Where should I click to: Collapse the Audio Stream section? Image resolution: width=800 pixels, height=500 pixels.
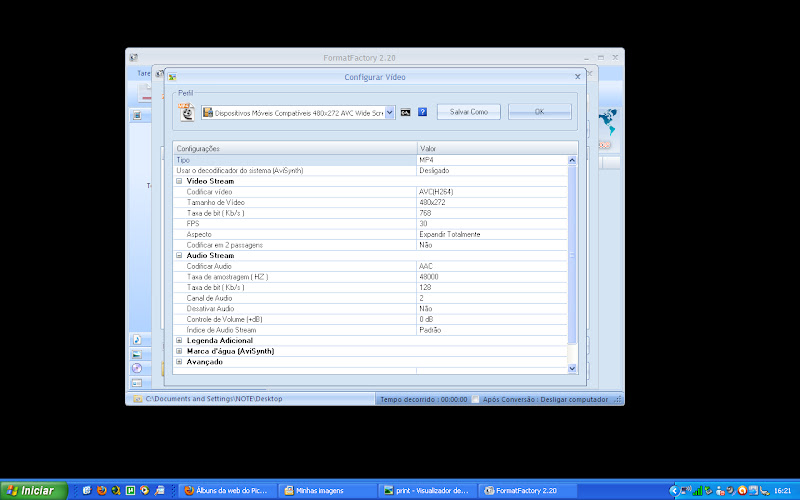[x=179, y=255]
